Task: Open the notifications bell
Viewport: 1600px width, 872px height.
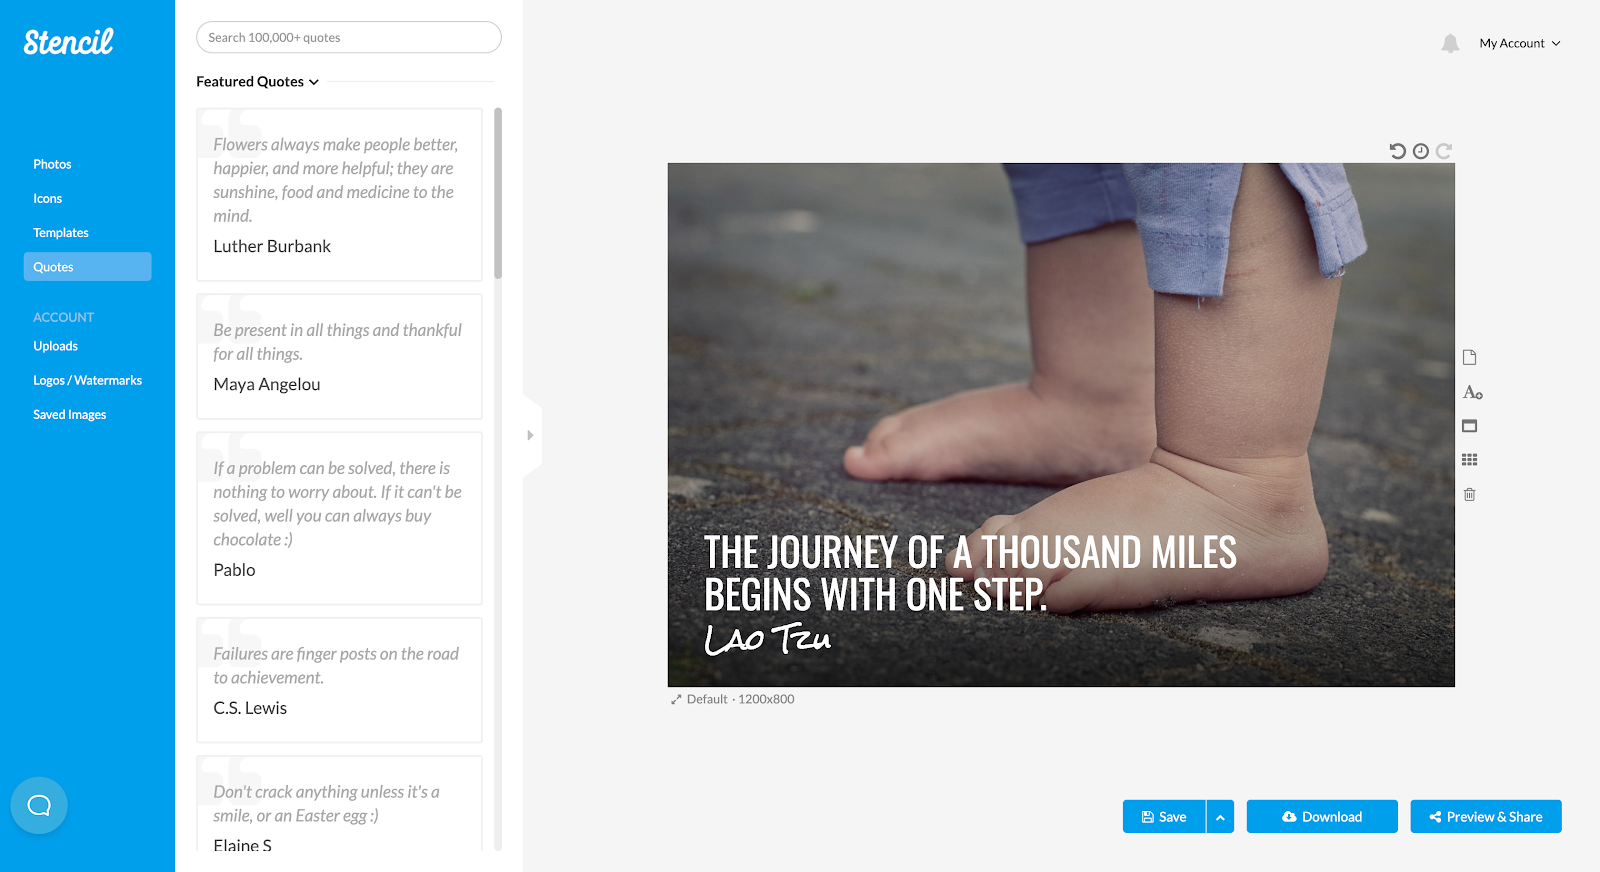Action: (x=1450, y=43)
